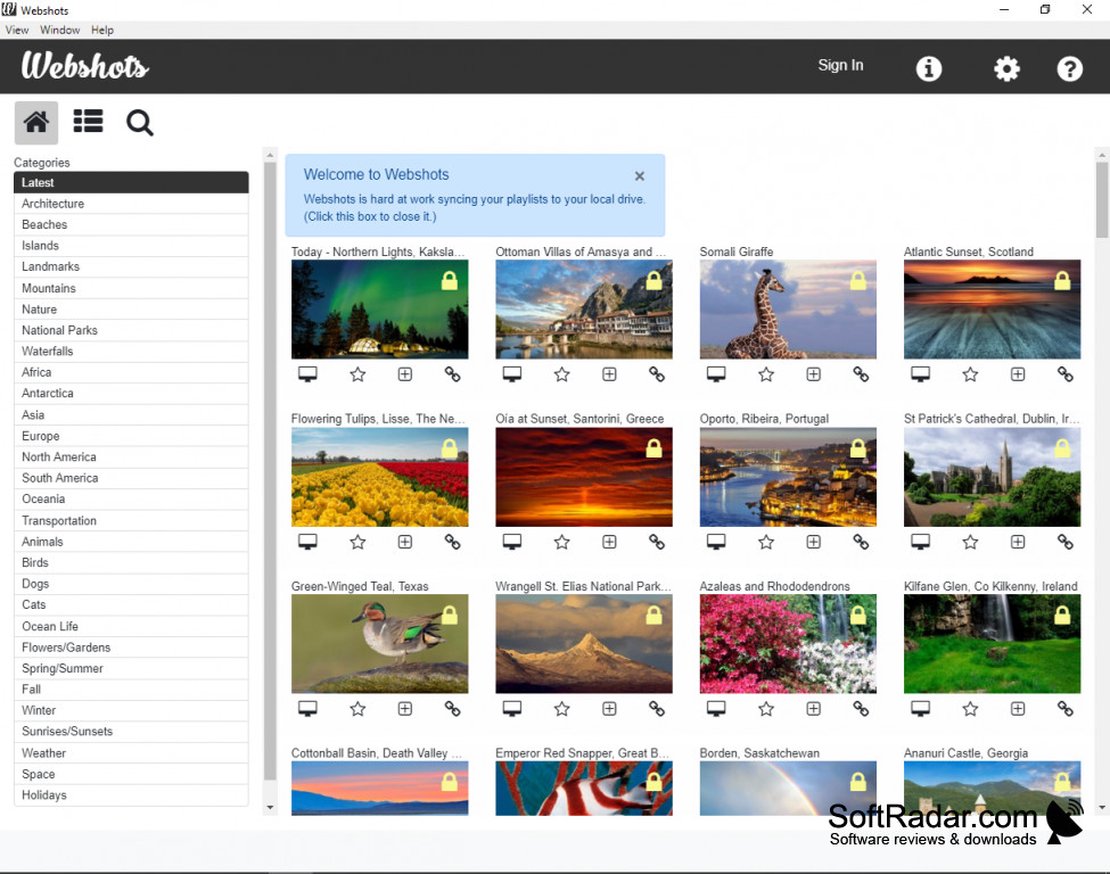Copy share link for Green-Winged Teal, Texas
This screenshot has width=1110, height=874.
click(452, 708)
